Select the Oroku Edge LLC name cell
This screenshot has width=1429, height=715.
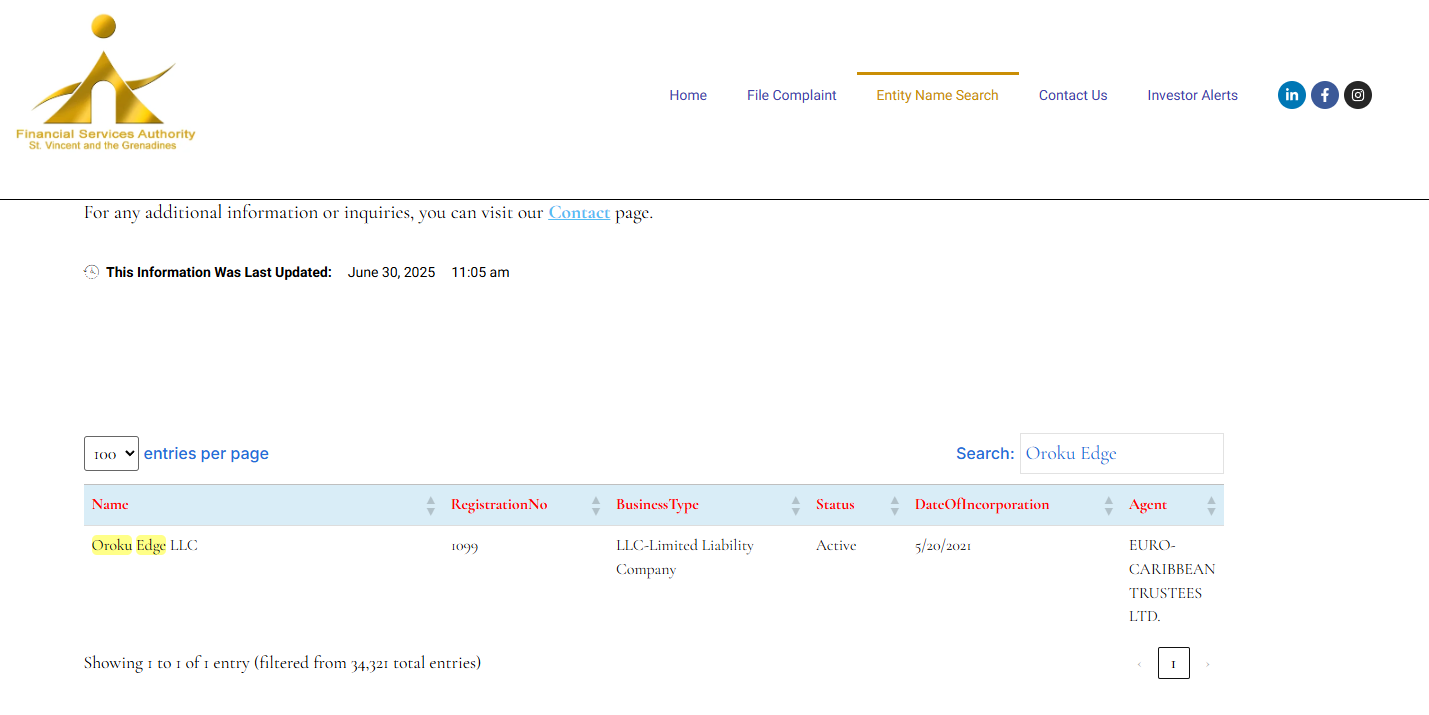[145, 545]
